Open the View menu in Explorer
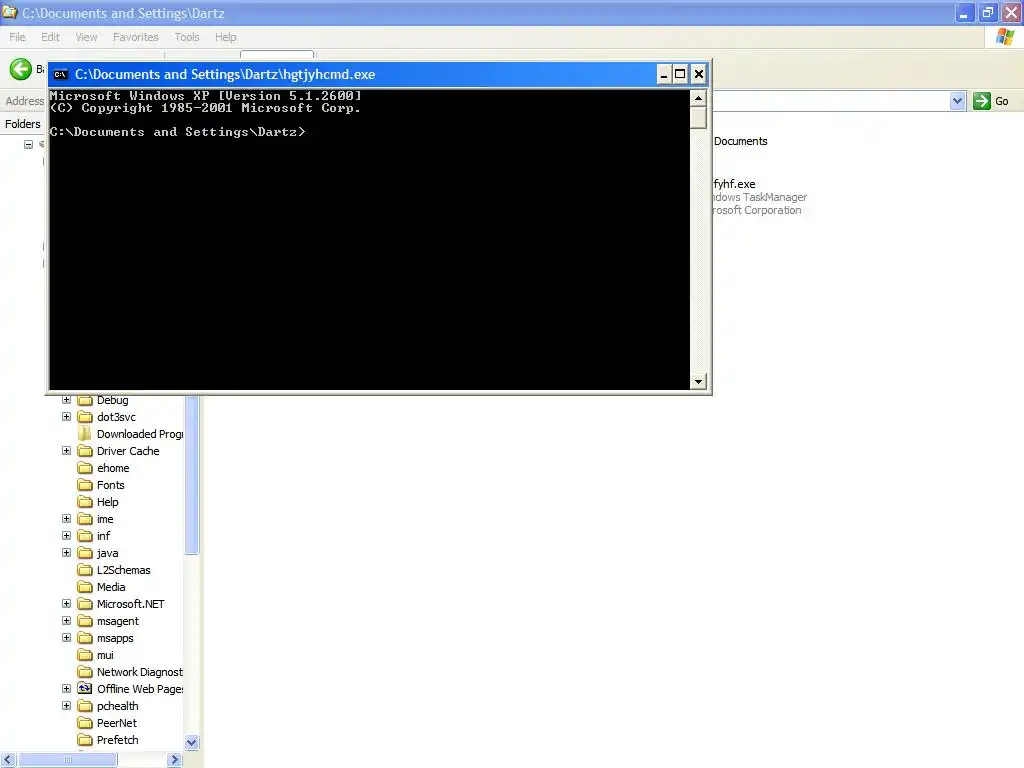The width and height of the screenshot is (1024, 768). (86, 37)
